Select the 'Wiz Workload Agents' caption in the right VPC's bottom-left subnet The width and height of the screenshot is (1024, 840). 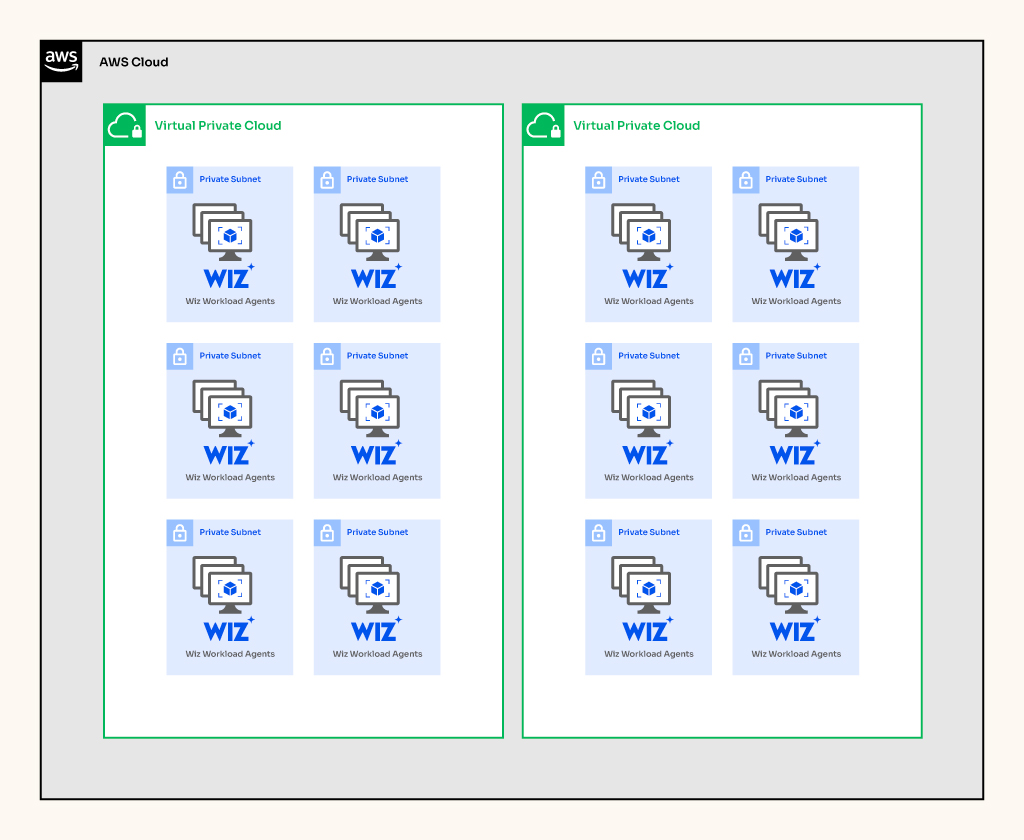click(648, 654)
